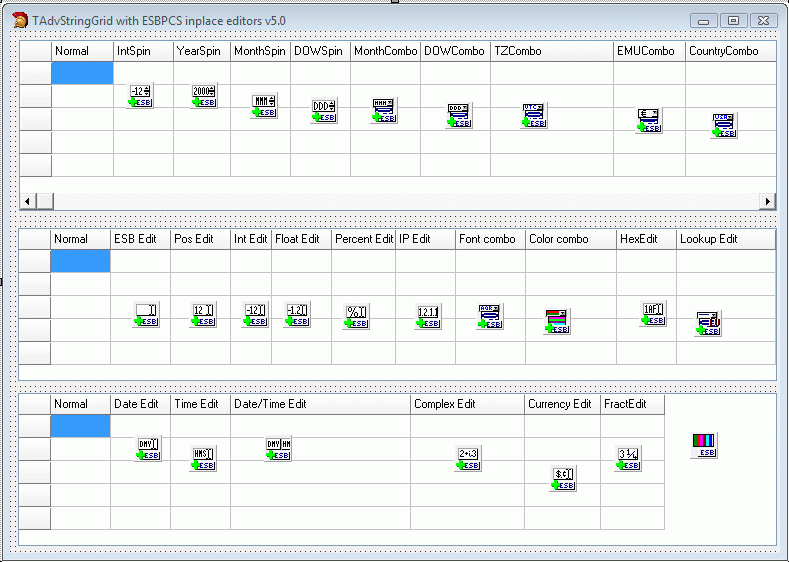Click the Color combo column header
Viewport: 789px width, 562px height.
(x=571, y=239)
